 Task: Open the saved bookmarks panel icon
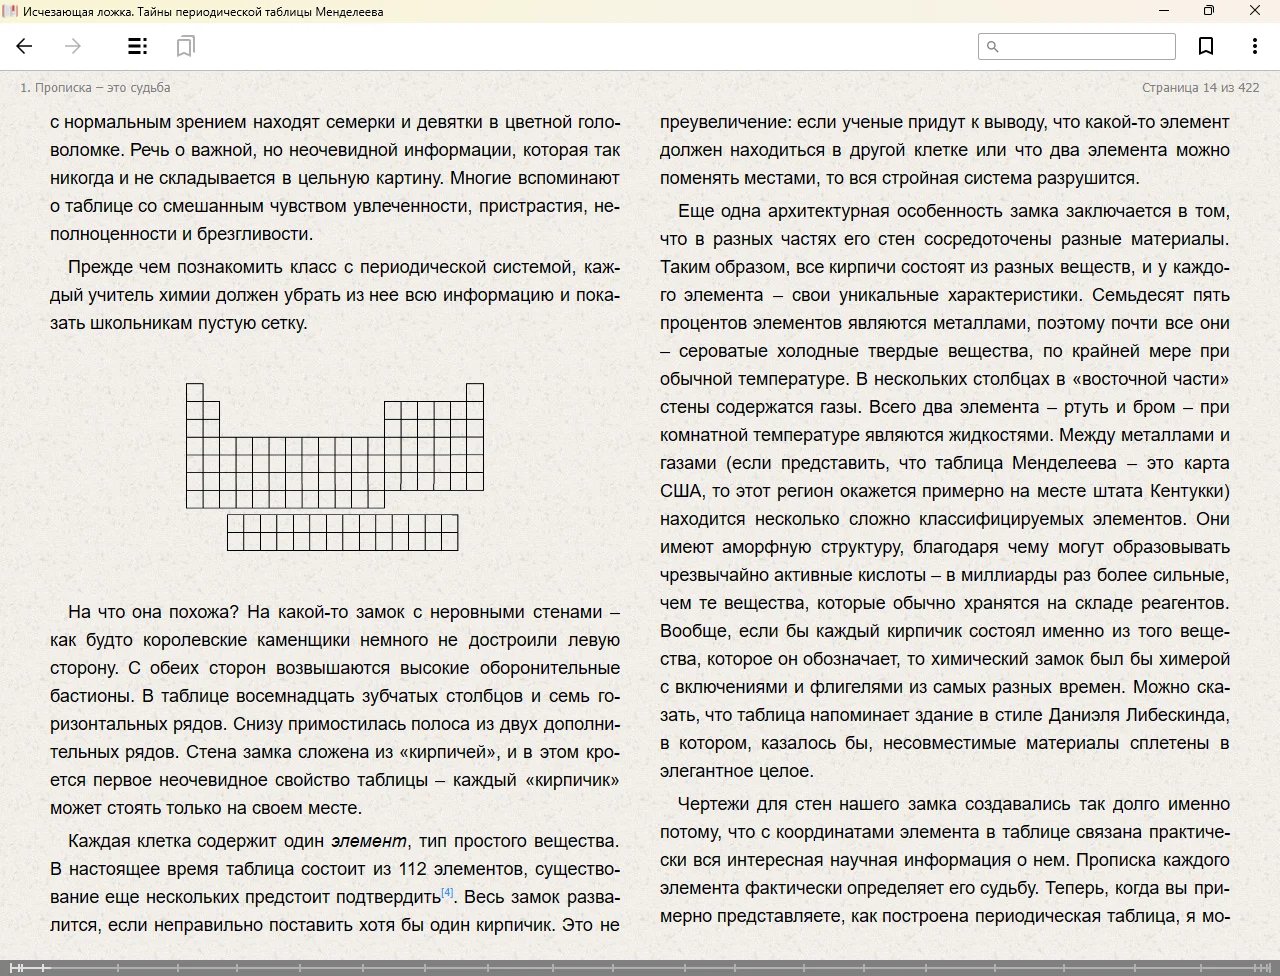[x=185, y=46]
